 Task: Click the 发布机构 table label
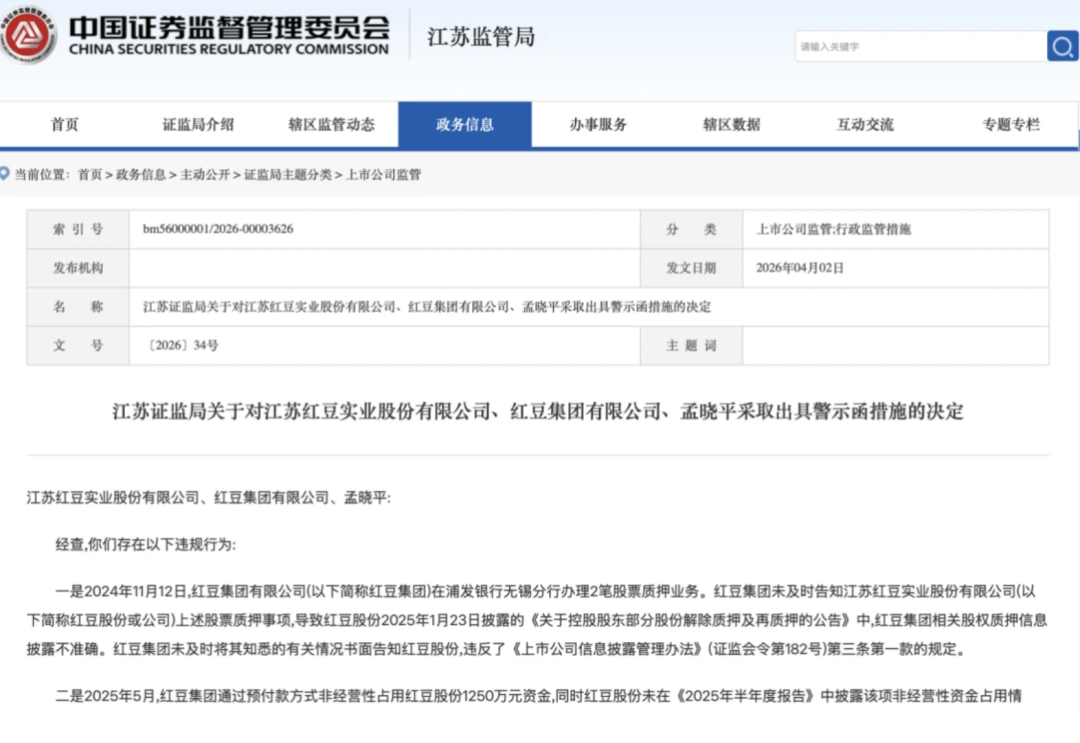click(78, 268)
